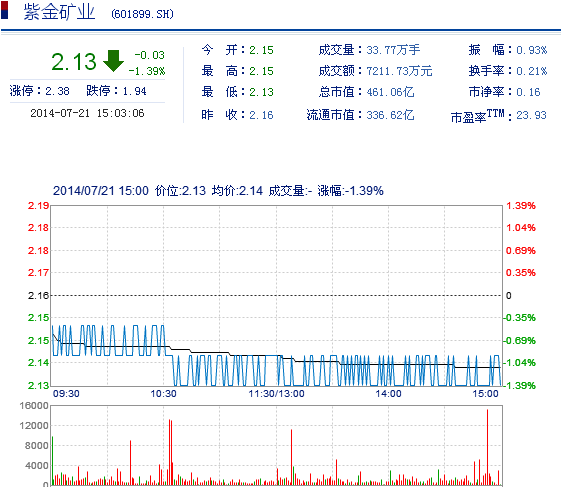This screenshot has width=562, height=487.
Task: Select the current price 2.13
Action: [74, 62]
